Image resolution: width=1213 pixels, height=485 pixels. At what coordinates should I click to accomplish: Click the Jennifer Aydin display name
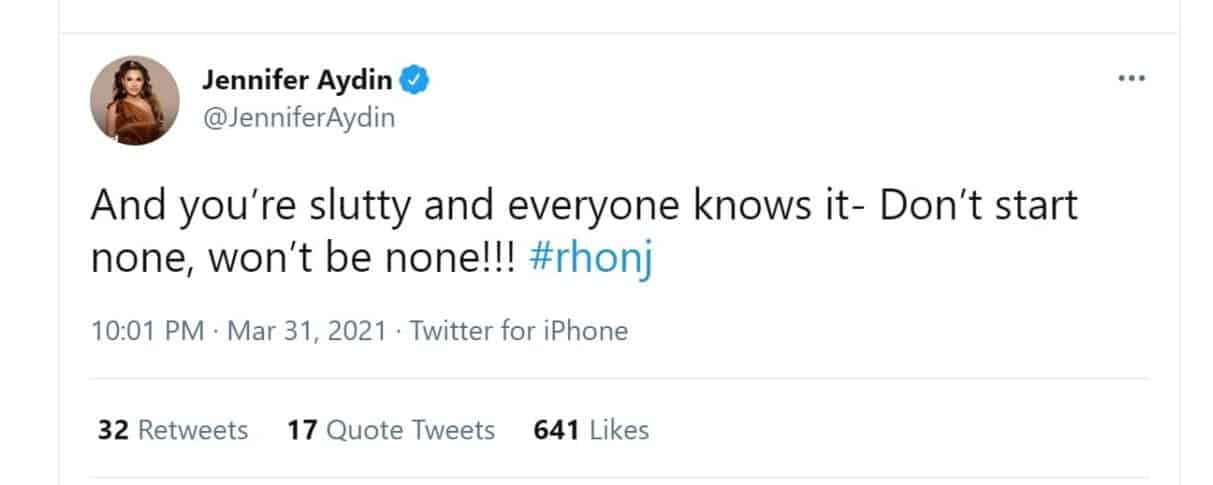pos(298,80)
